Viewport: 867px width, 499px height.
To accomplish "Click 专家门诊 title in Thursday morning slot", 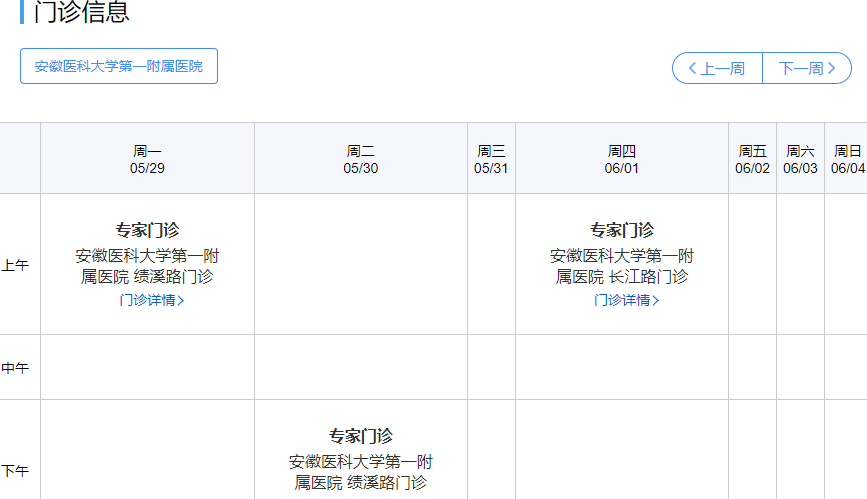I will click(622, 230).
